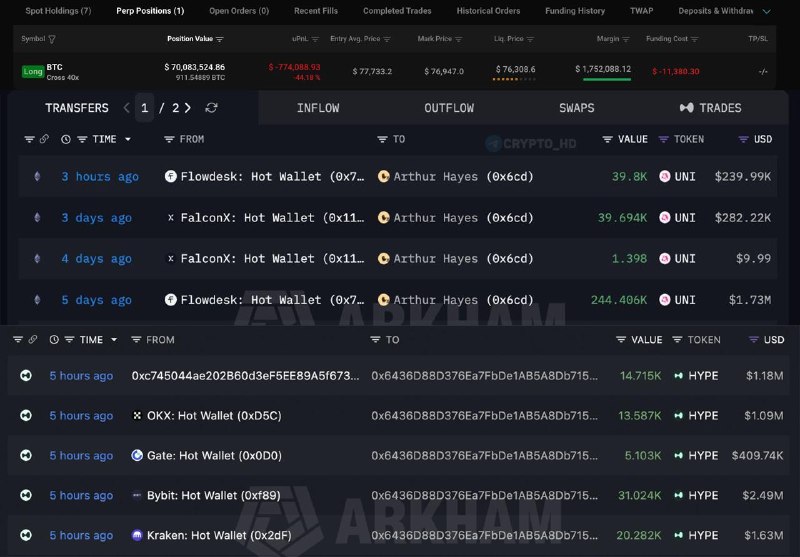Select the Recent Fills tab
The width and height of the screenshot is (800, 557).
point(316,11)
